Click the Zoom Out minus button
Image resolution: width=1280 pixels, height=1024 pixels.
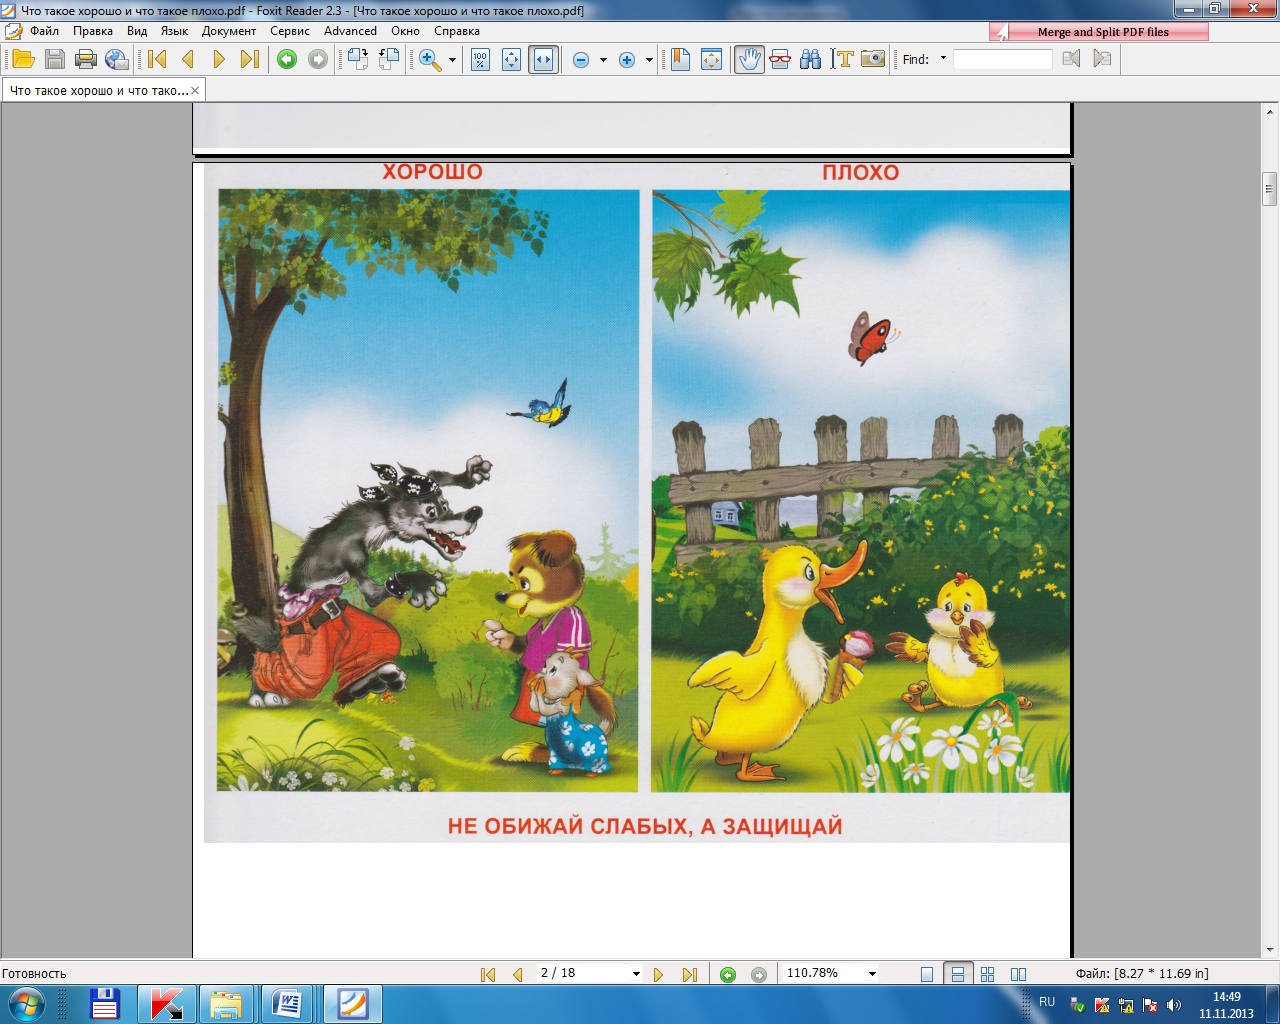[581, 60]
